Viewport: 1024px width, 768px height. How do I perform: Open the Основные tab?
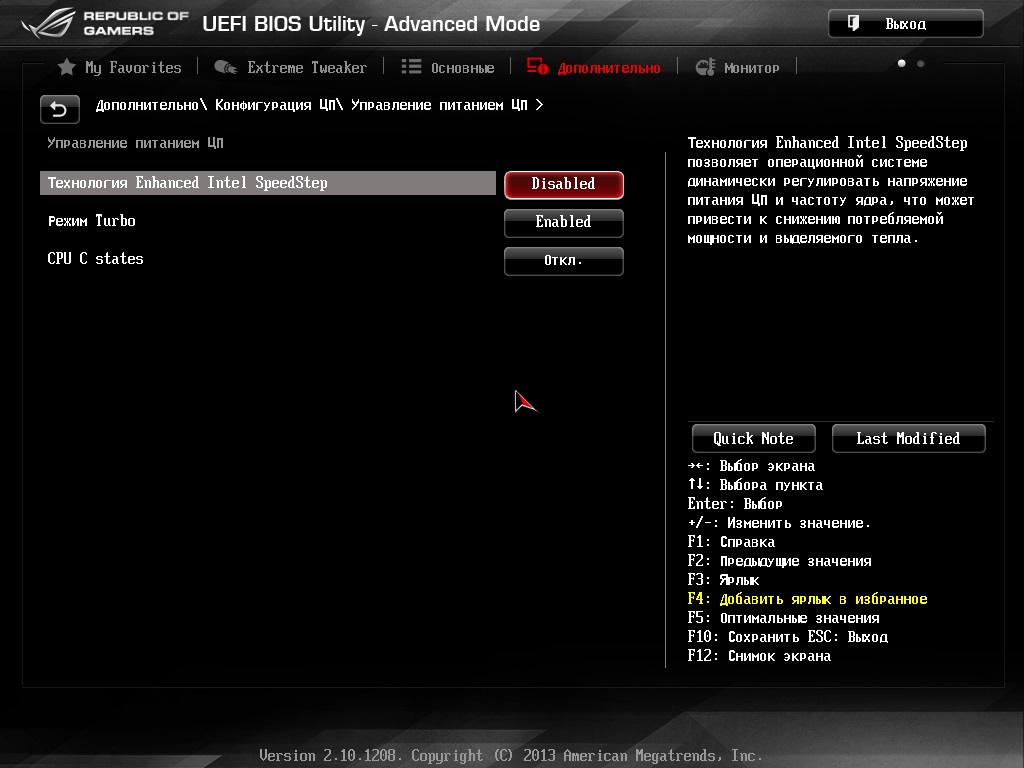point(448,67)
